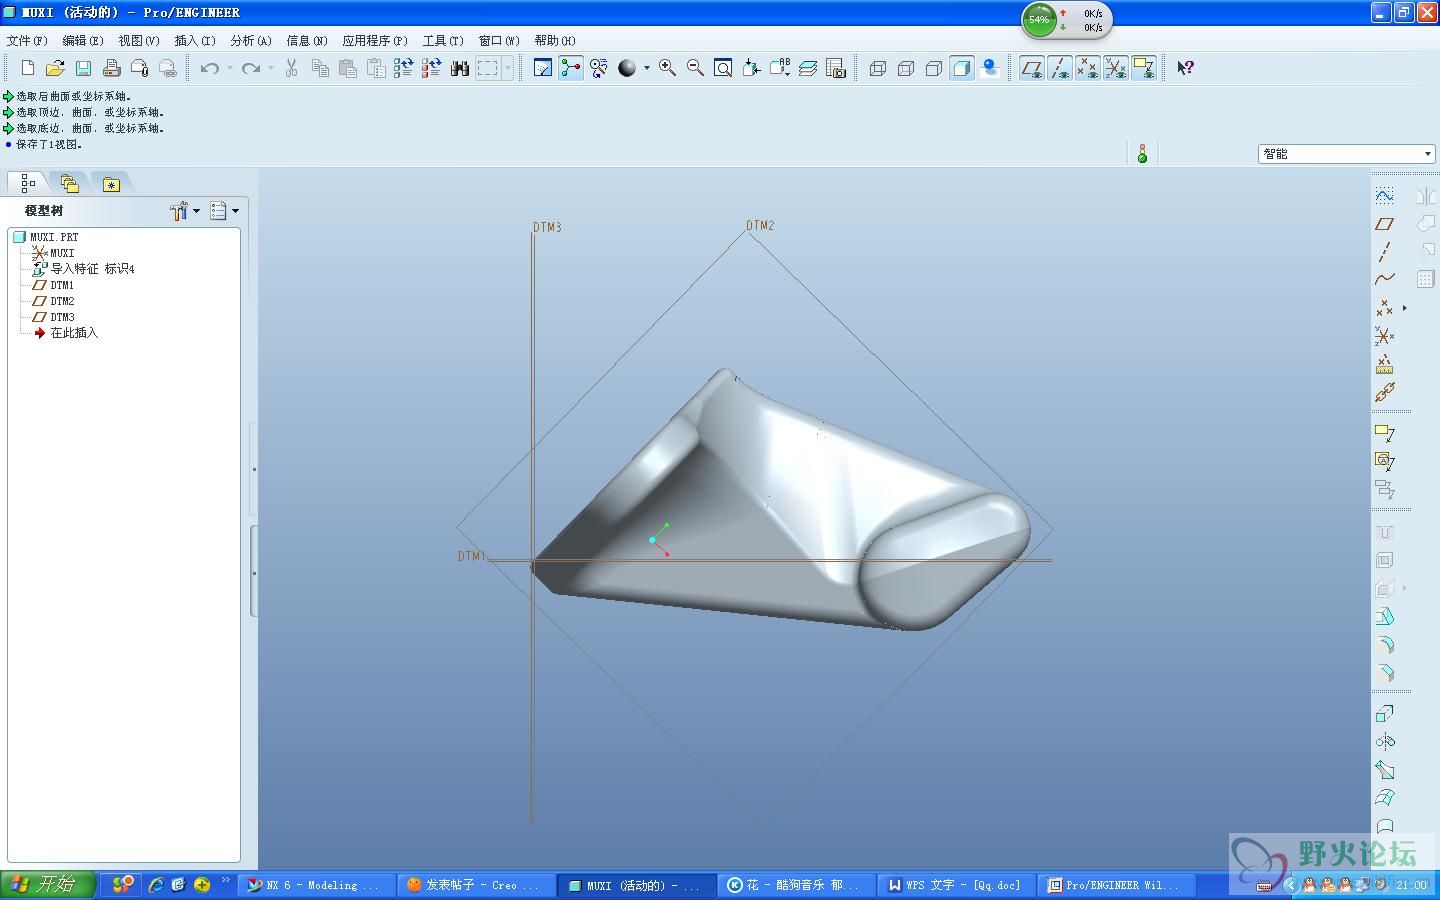The height and width of the screenshot is (900, 1440).
Task: Select 在此插入 tree marker
Action: click(66, 333)
